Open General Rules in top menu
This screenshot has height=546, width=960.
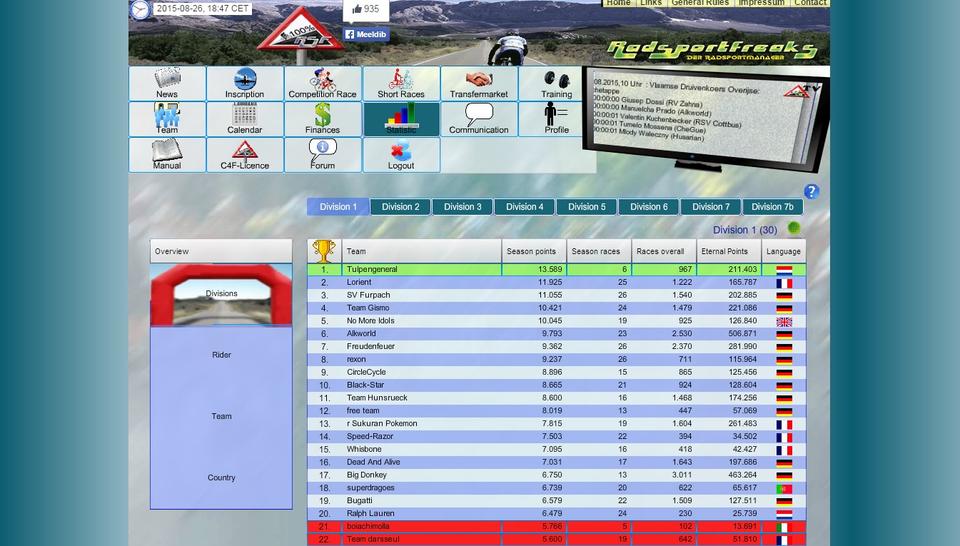(x=700, y=3)
